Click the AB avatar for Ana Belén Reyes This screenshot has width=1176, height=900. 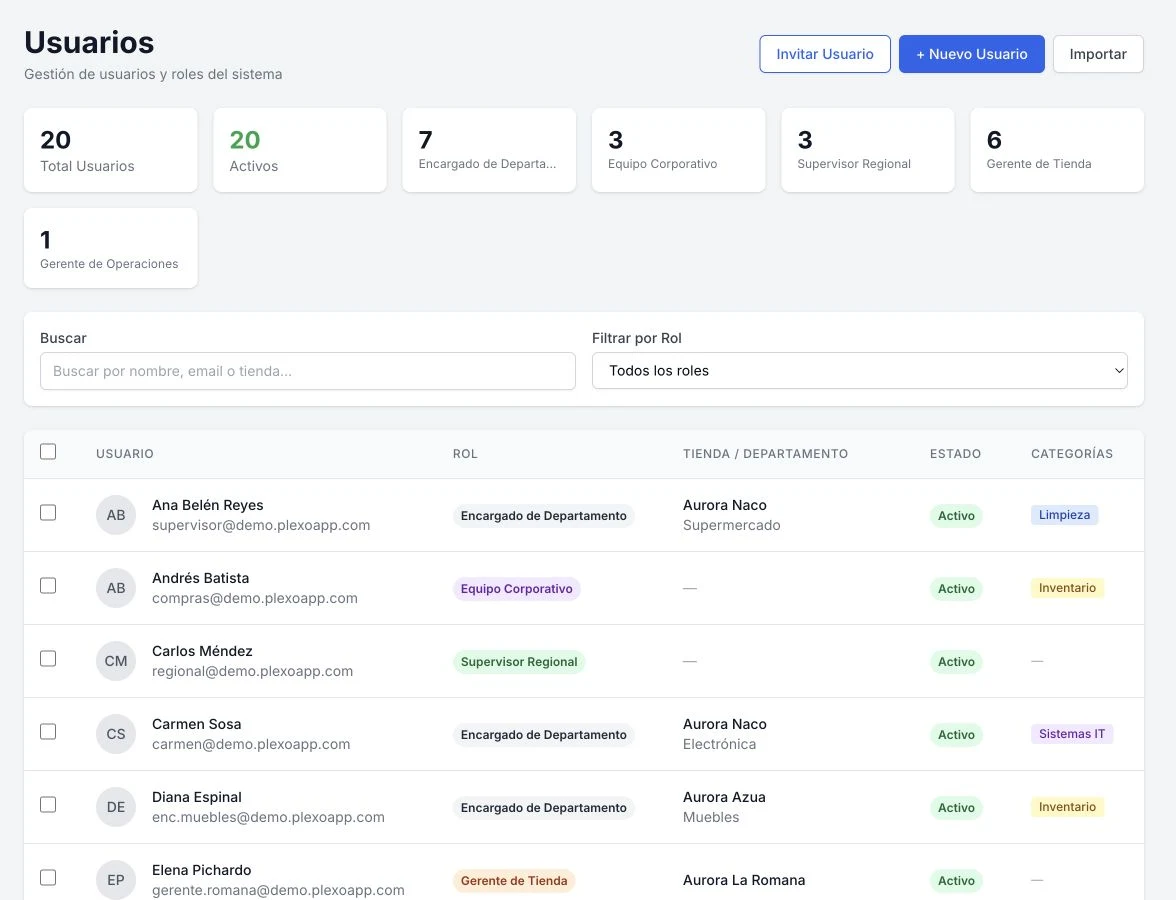[x=116, y=515]
